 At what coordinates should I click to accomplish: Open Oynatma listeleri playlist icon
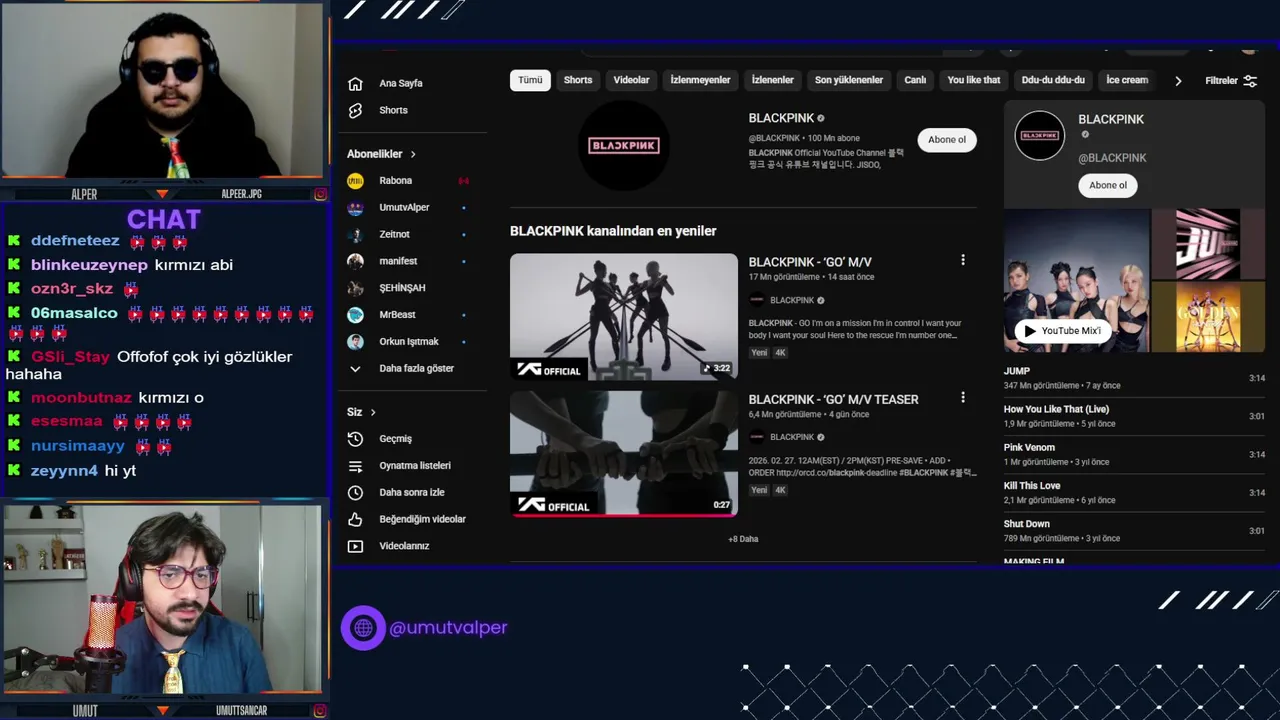point(355,466)
